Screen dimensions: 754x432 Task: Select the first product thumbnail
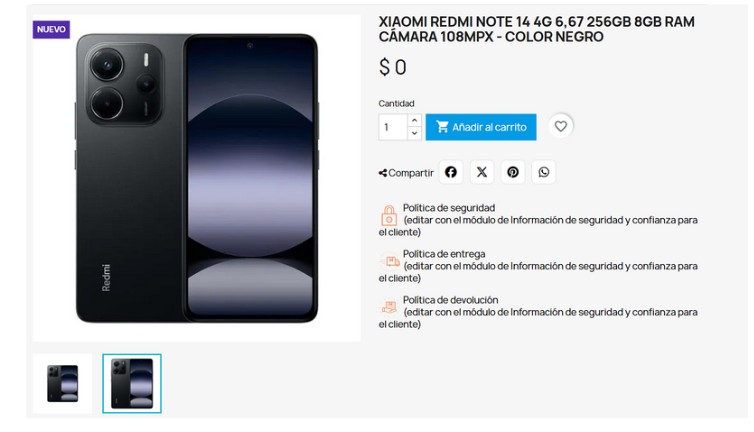63,383
